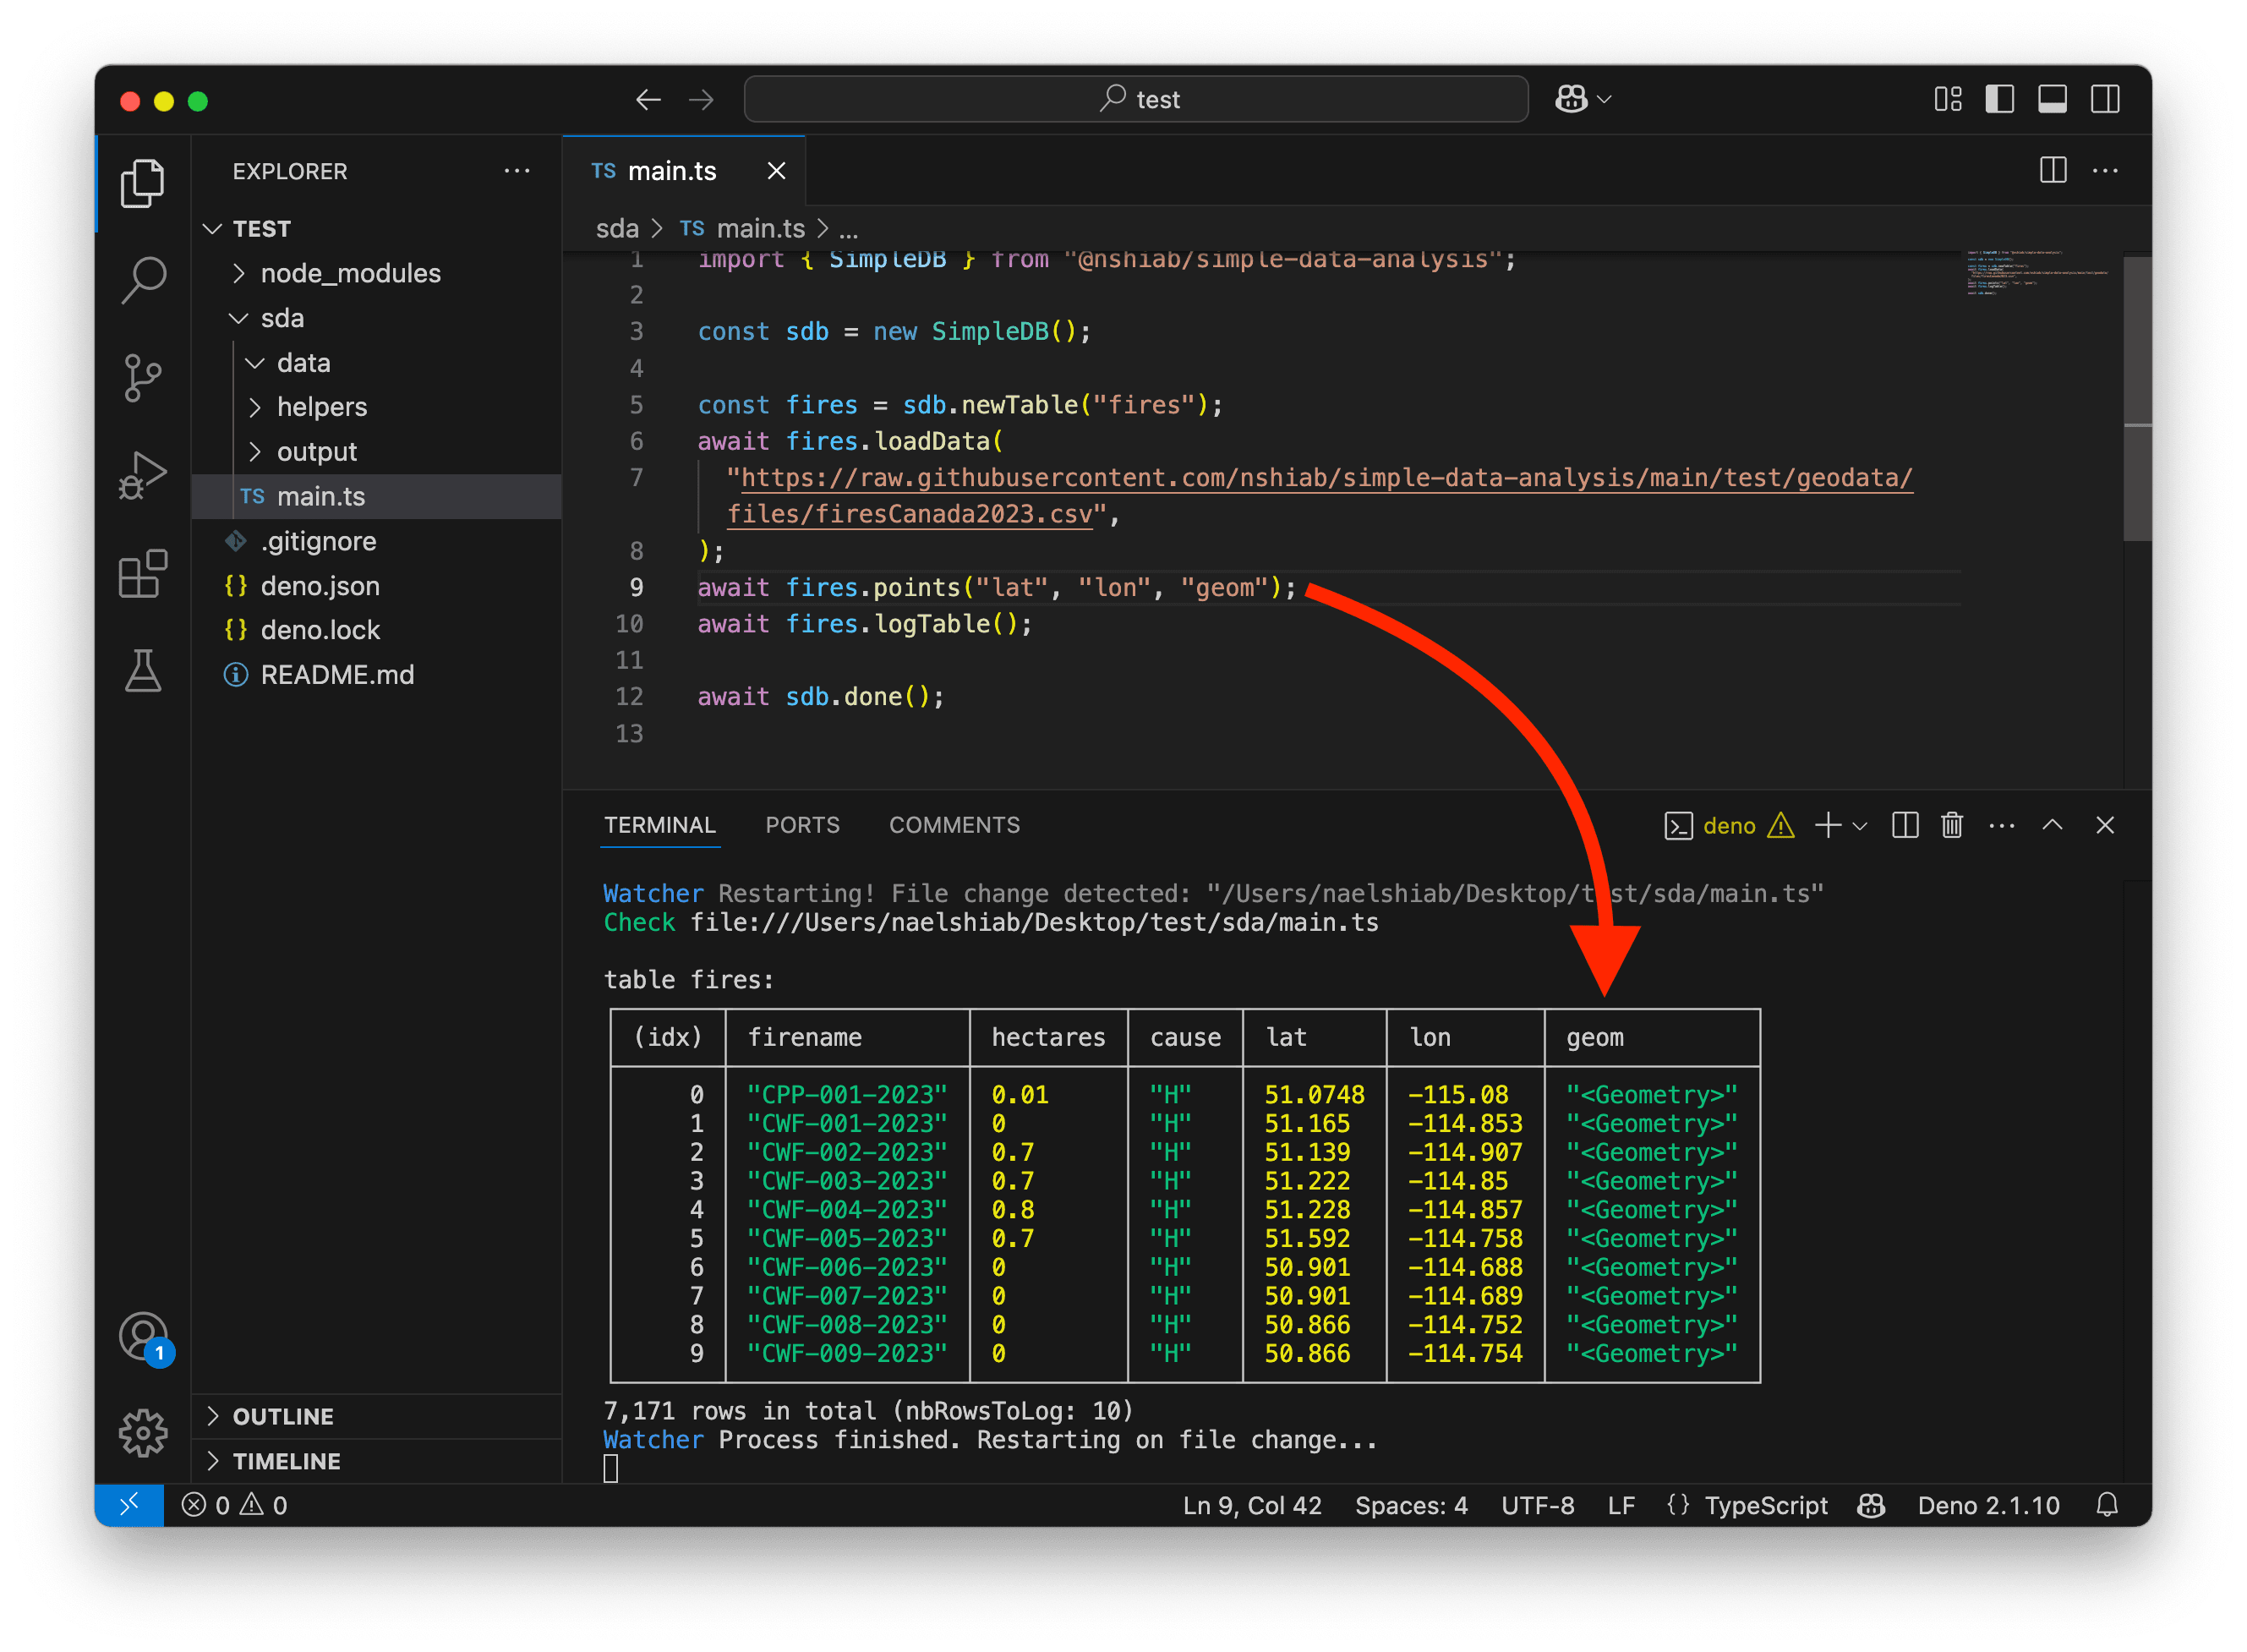The height and width of the screenshot is (1652, 2247).
Task: Collapse the TEST workspace folder
Action: tap(376, 229)
